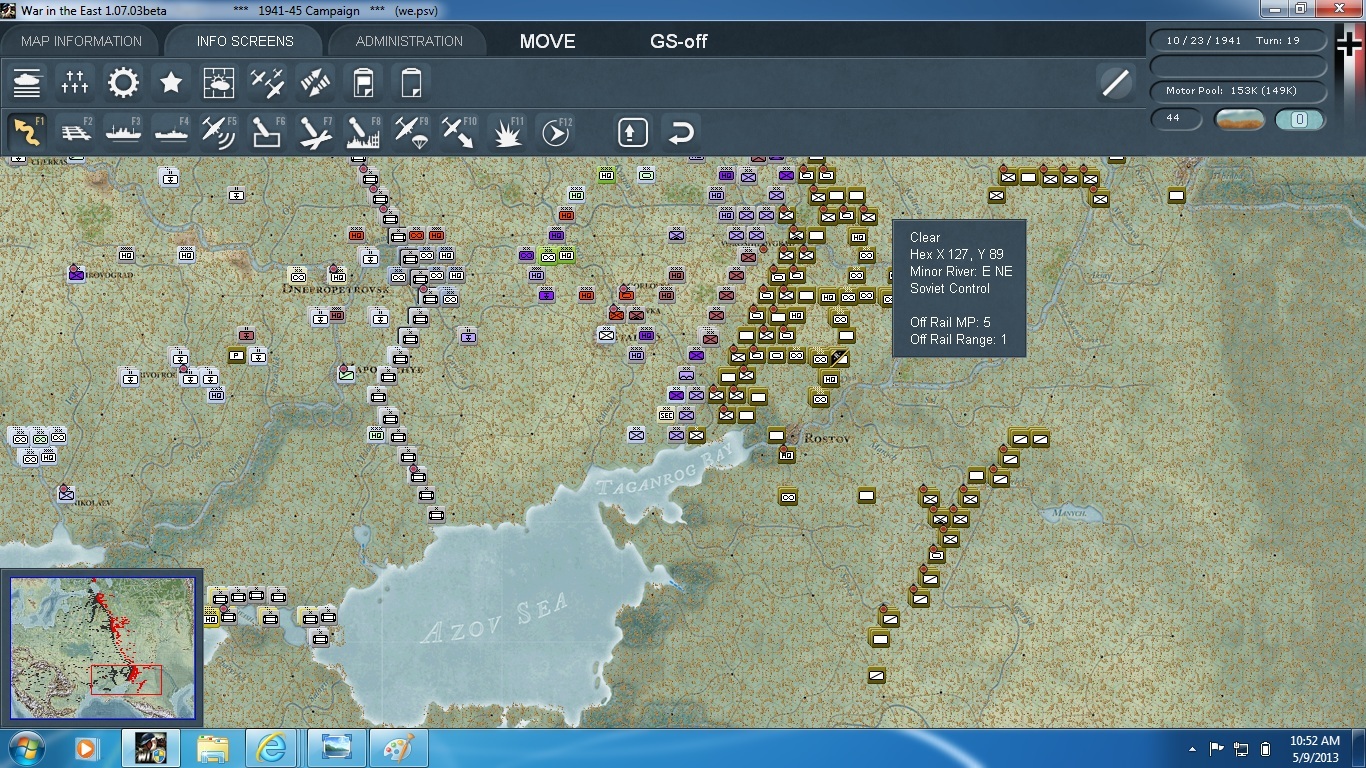Select F3 naval transport ship mode
The width and height of the screenshot is (1366, 768).
(123, 132)
